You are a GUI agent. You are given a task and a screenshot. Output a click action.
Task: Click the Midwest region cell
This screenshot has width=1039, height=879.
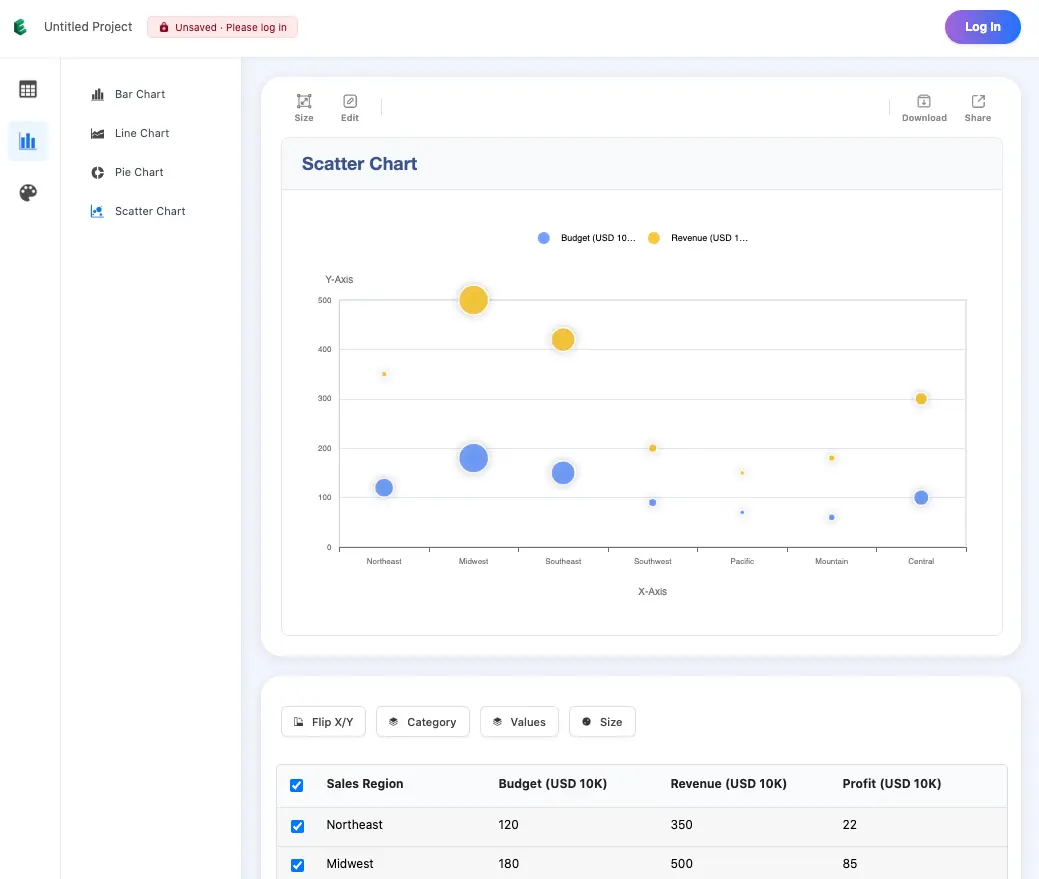tap(350, 864)
